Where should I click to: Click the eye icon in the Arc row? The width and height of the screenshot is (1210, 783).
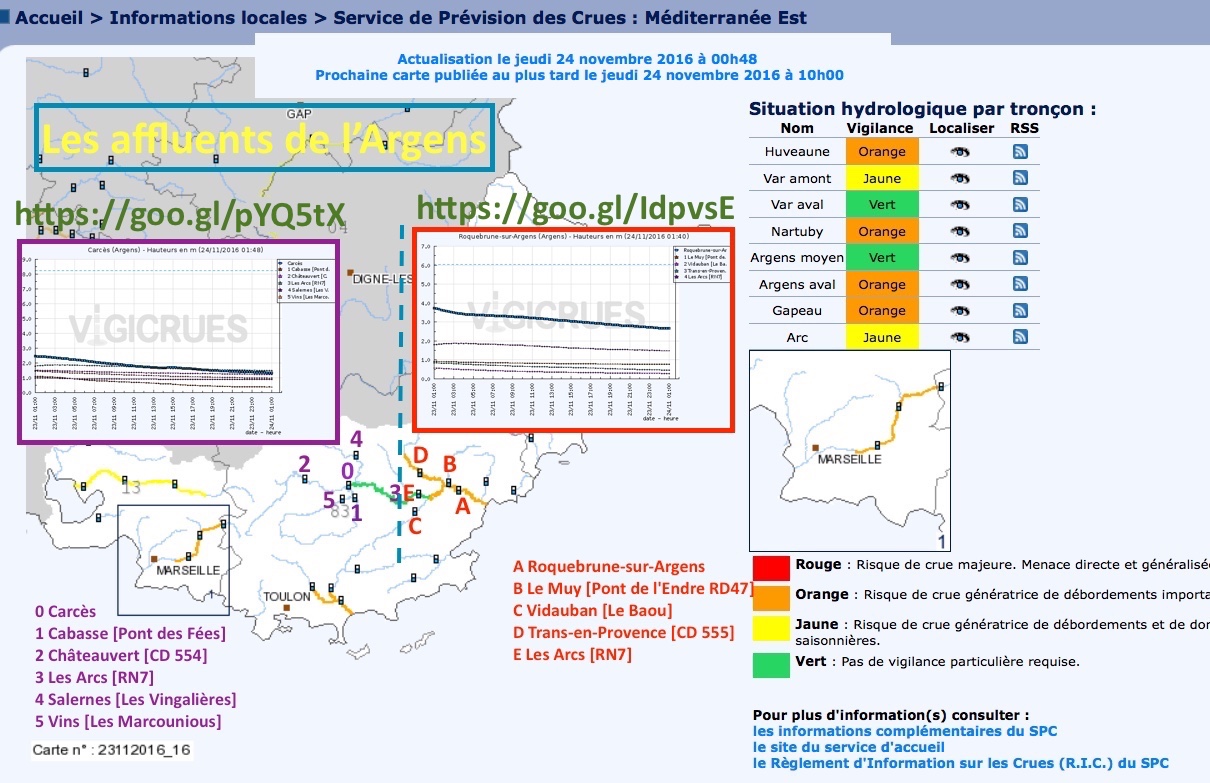tap(961, 337)
